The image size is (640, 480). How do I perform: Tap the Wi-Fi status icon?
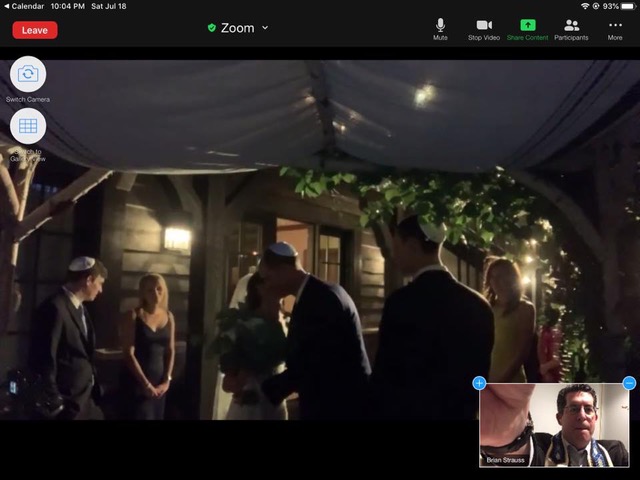coord(585,6)
